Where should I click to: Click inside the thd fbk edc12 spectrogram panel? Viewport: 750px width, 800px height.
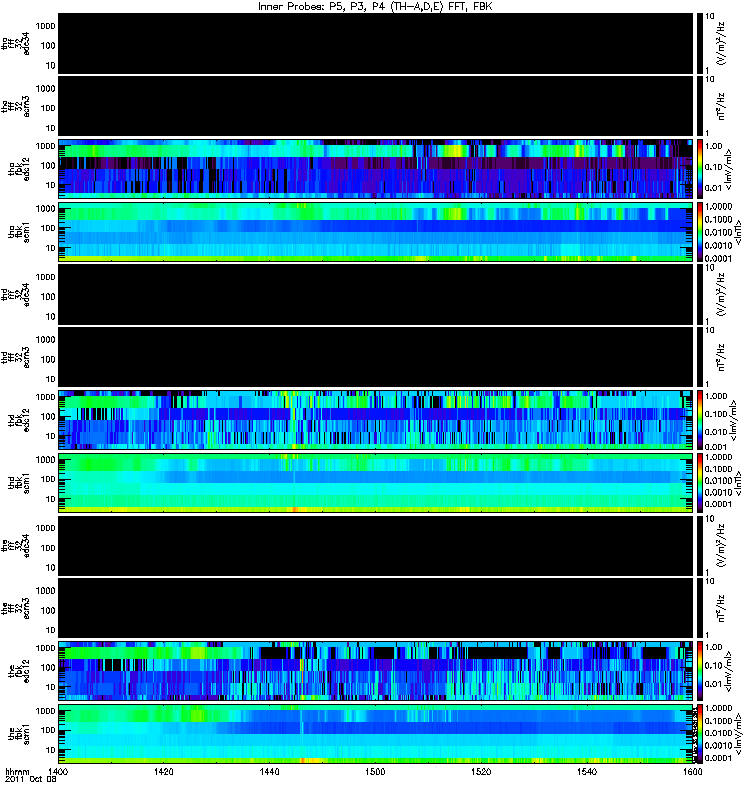376,421
